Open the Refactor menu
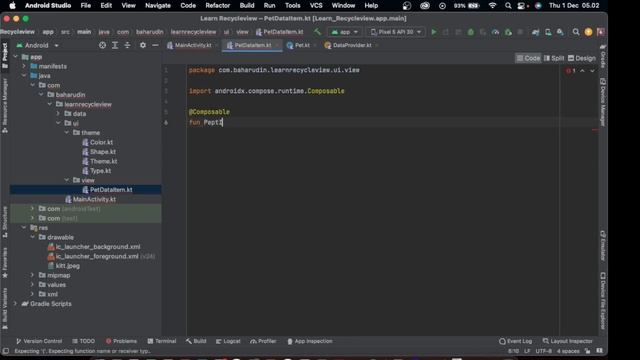 pos(218,6)
